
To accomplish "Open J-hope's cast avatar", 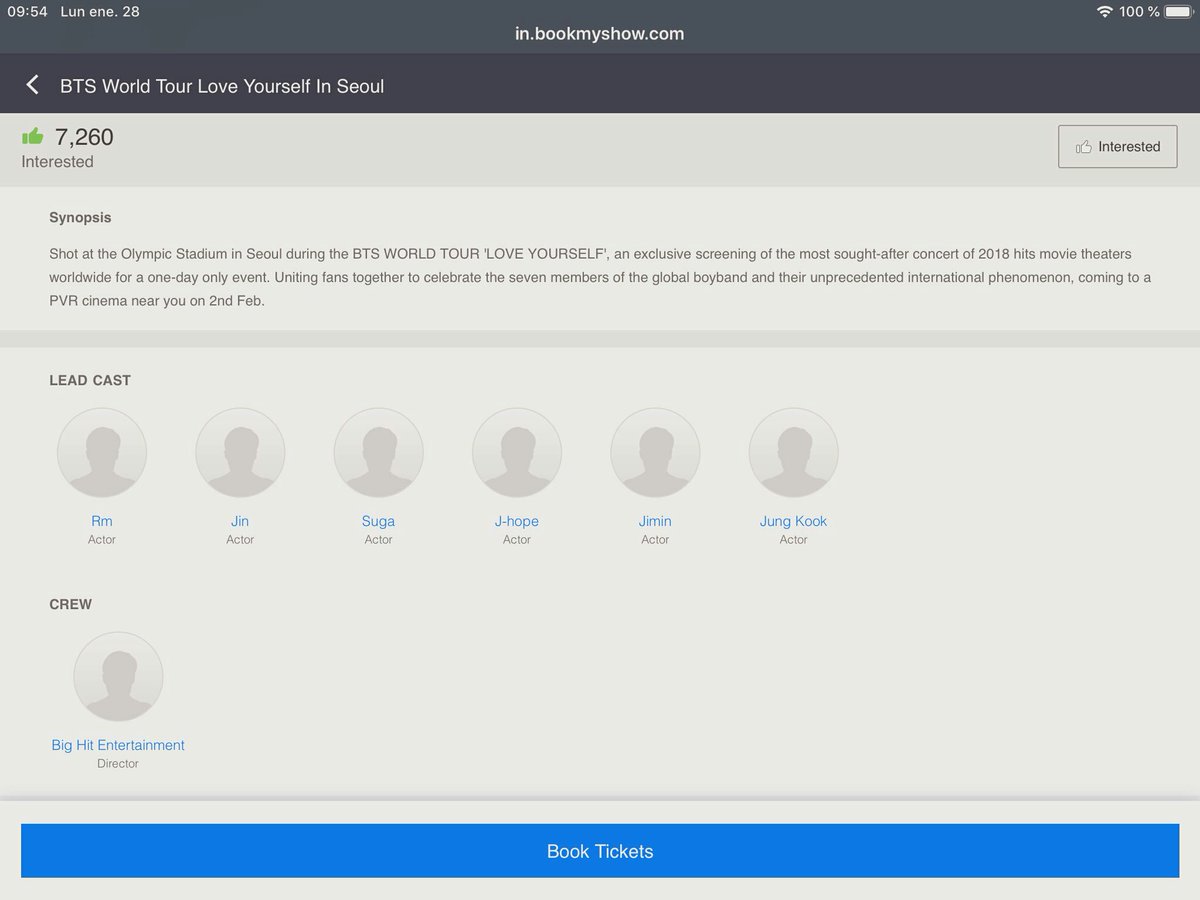I will pyautogui.click(x=517, y=453).
